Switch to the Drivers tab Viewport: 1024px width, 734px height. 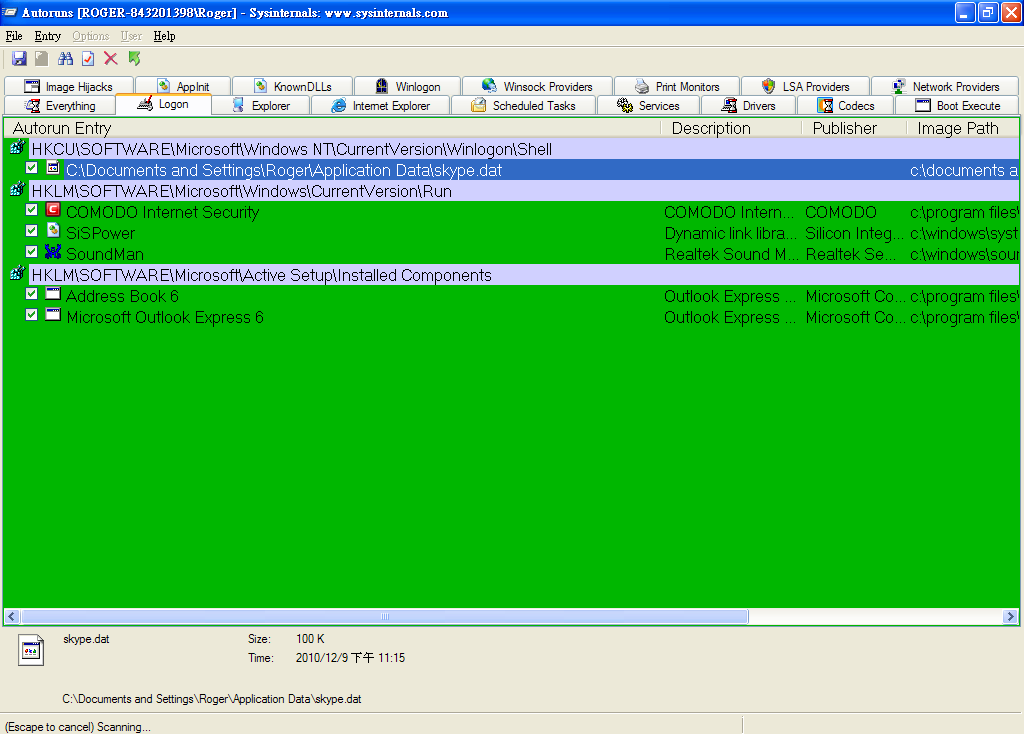[x=748, y=105]
